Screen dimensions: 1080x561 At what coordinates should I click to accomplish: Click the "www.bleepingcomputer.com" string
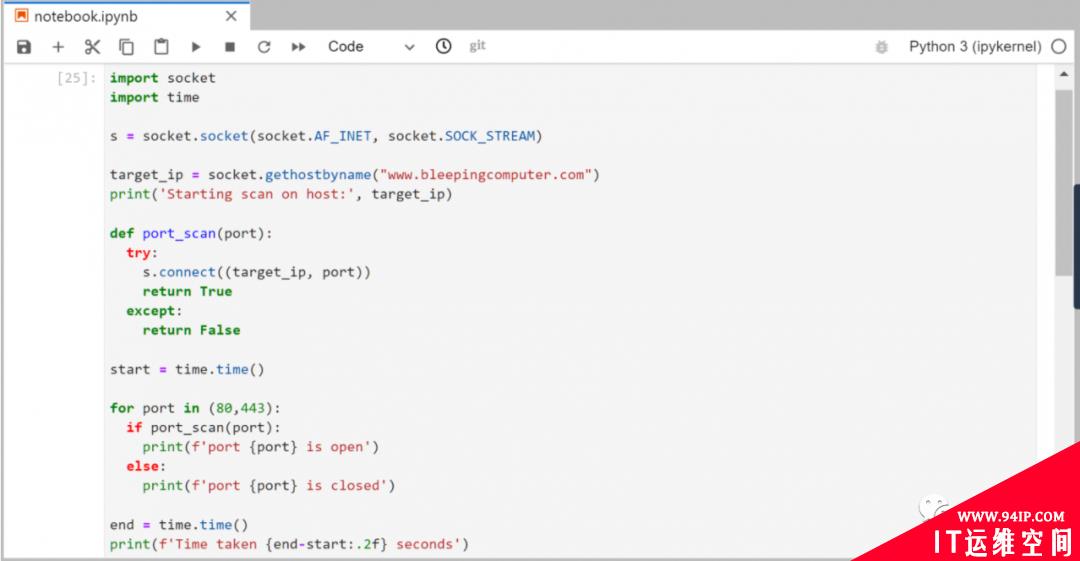click(486, 175)
